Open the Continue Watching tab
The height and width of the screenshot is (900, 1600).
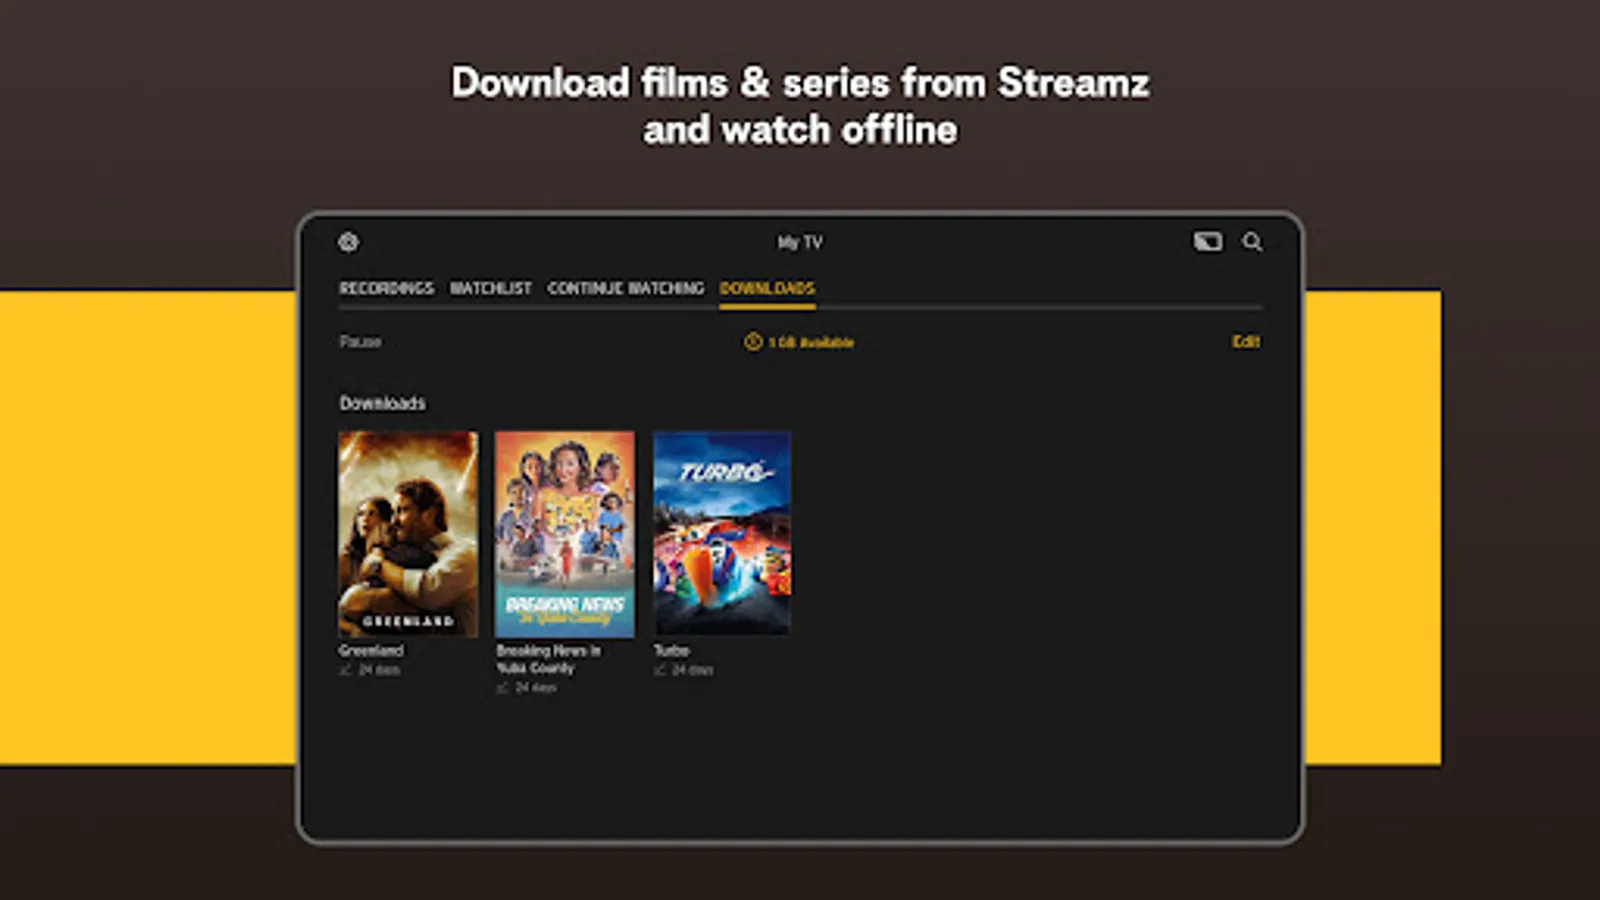626,288
